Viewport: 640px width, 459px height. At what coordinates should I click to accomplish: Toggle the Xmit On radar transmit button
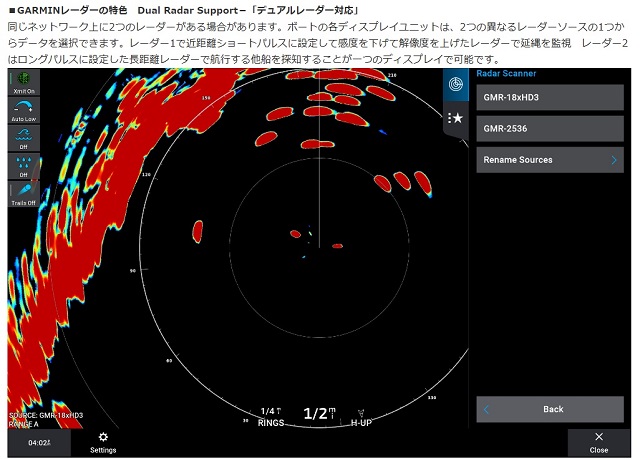(23, 82)
